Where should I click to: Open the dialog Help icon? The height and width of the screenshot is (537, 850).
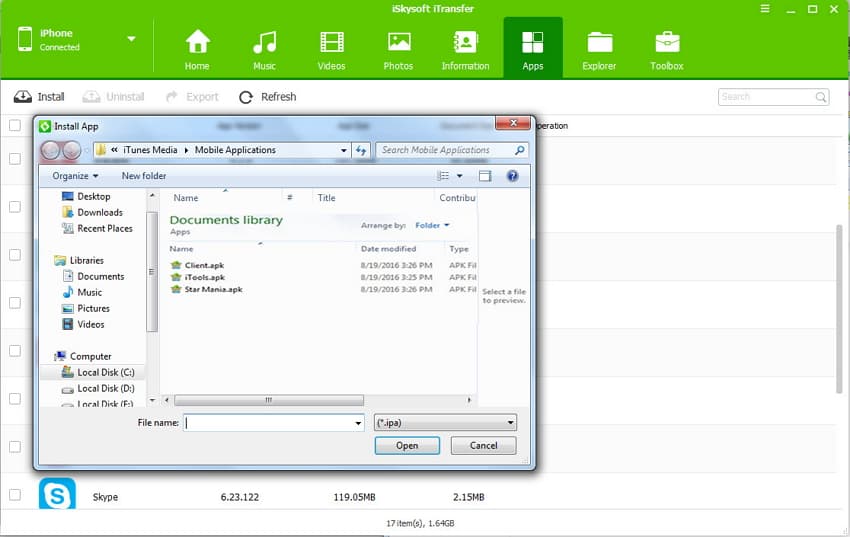pyautogui.click(x=512, y=176)
